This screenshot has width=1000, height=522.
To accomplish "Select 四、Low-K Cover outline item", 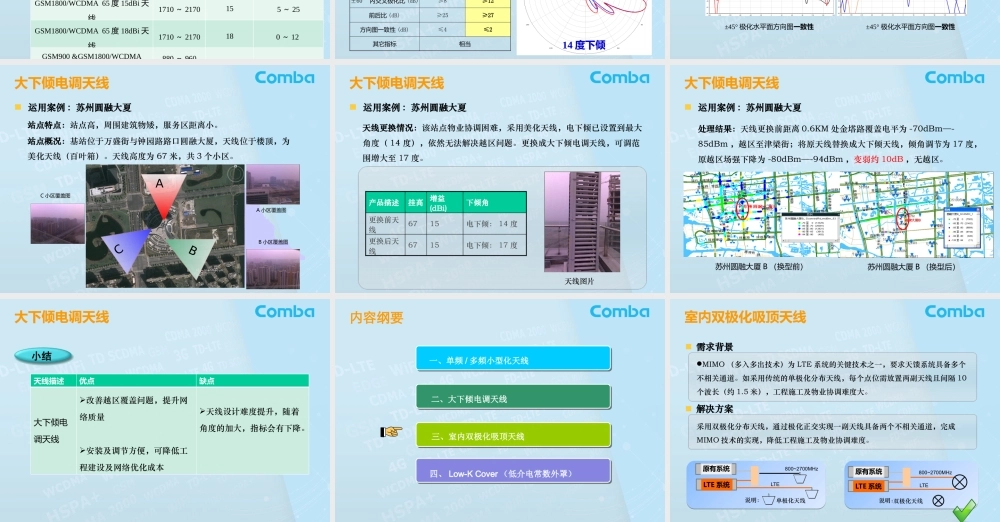I will click(513, 473).
